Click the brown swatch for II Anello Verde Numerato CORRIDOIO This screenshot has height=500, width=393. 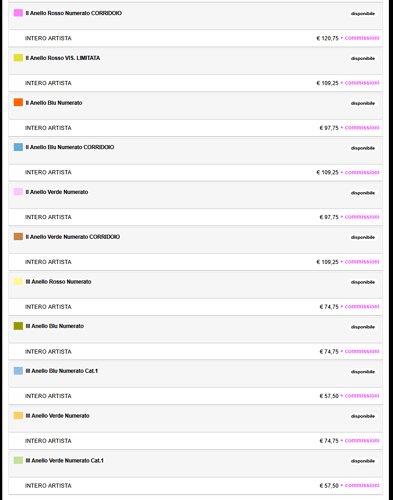tap(18, 237)
